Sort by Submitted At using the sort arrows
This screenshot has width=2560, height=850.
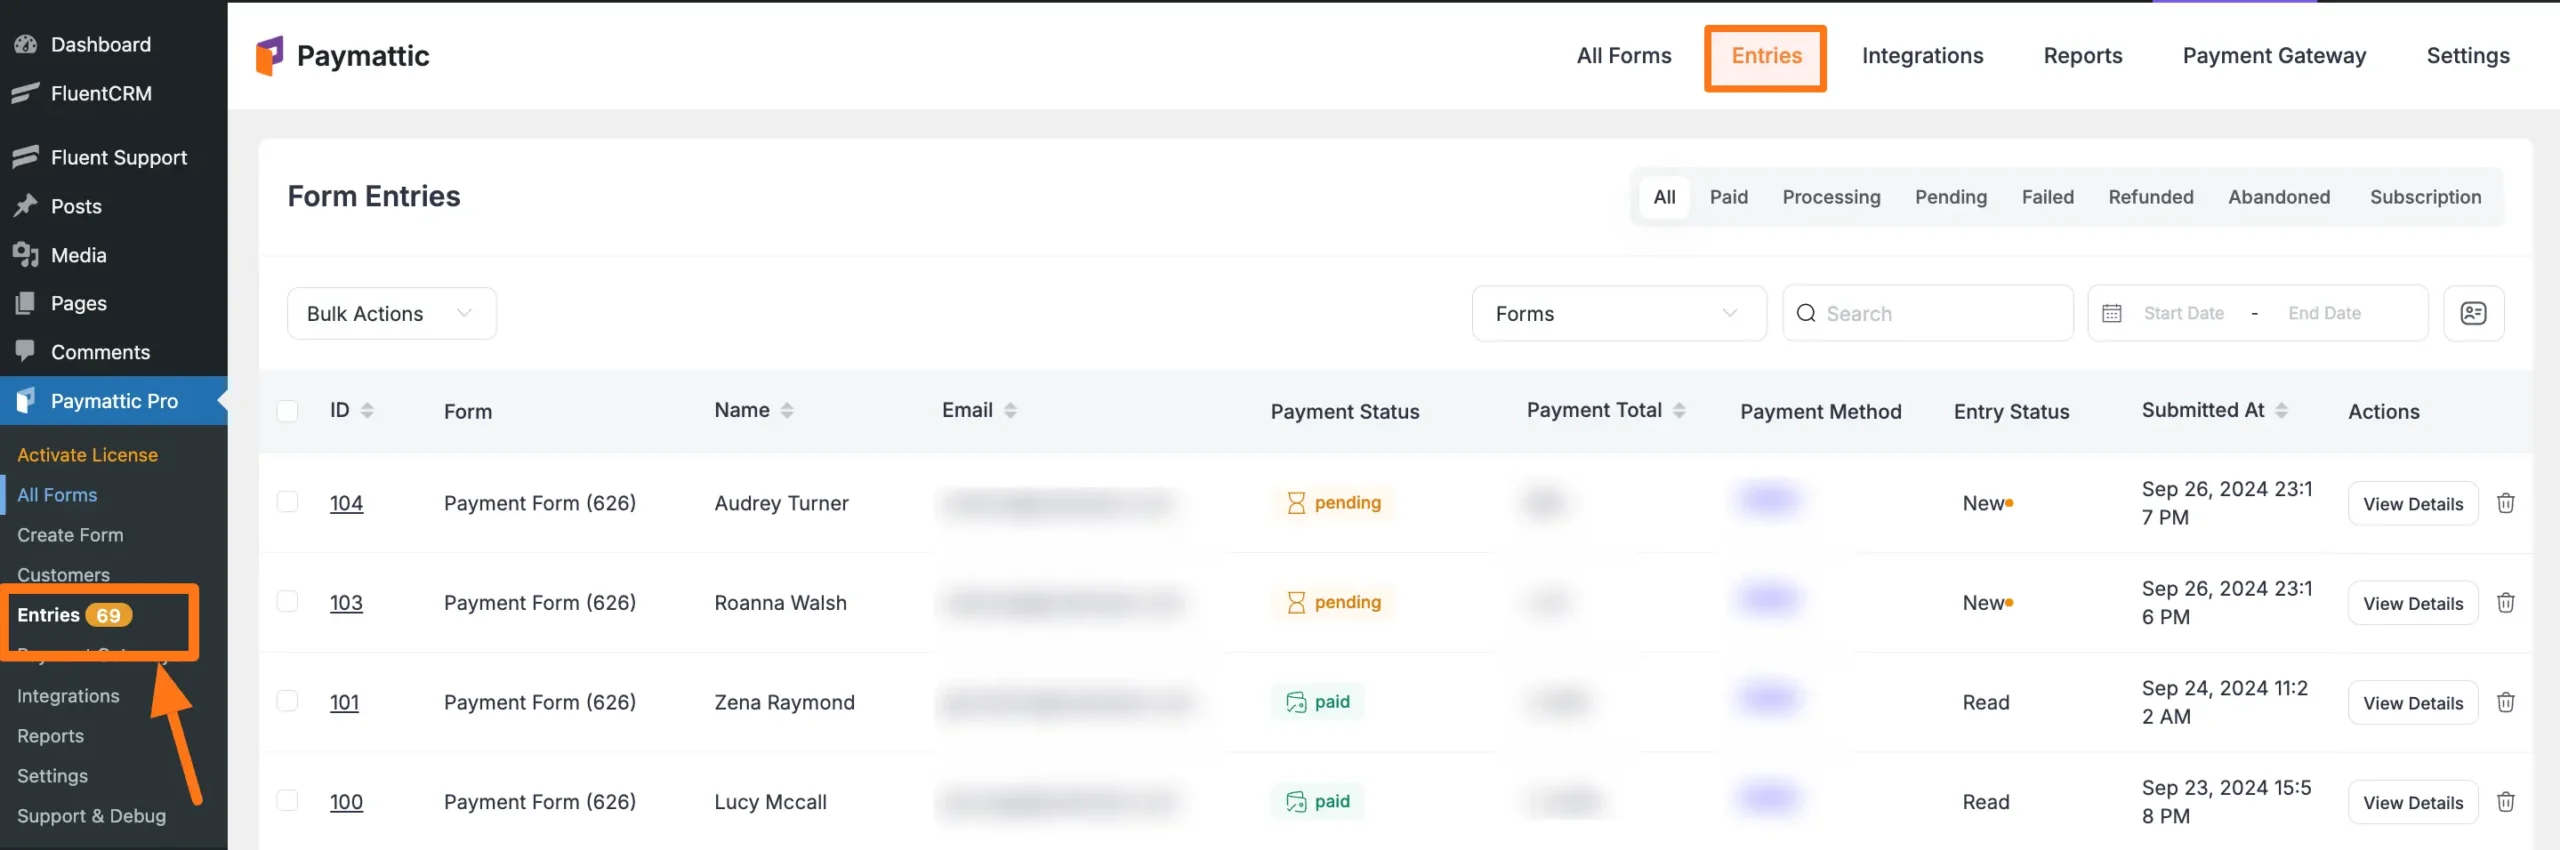(2281, 410)
